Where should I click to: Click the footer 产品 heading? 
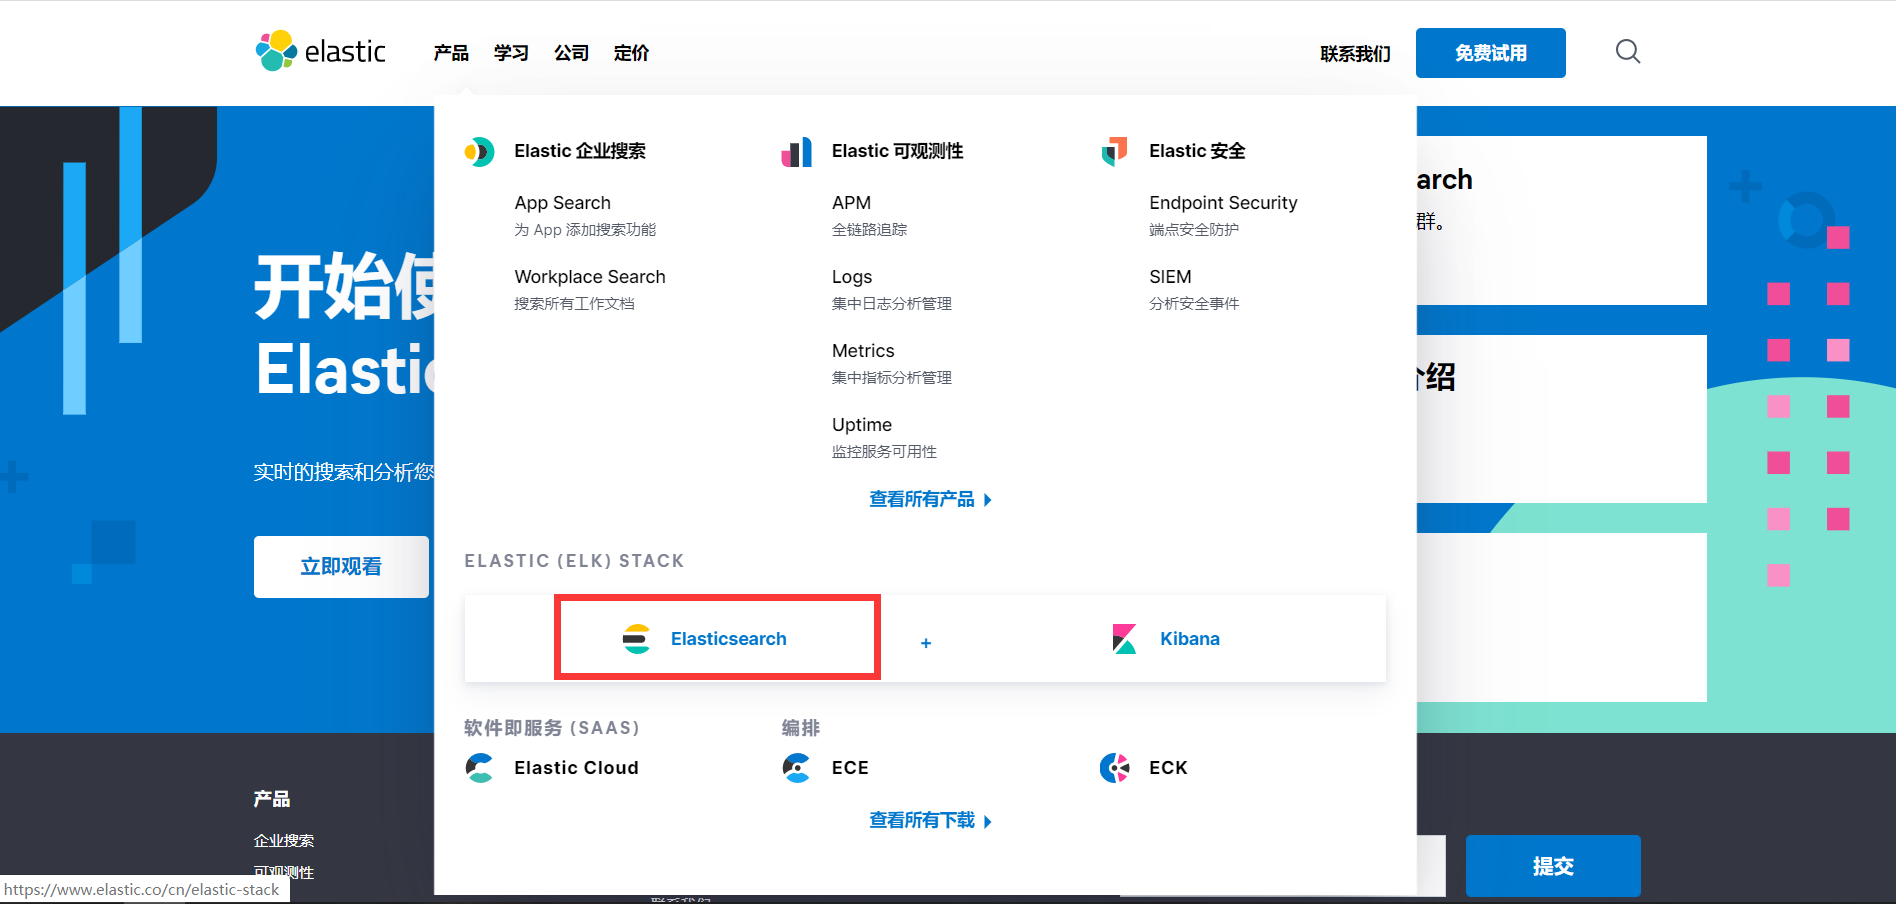tap(272, 799)
